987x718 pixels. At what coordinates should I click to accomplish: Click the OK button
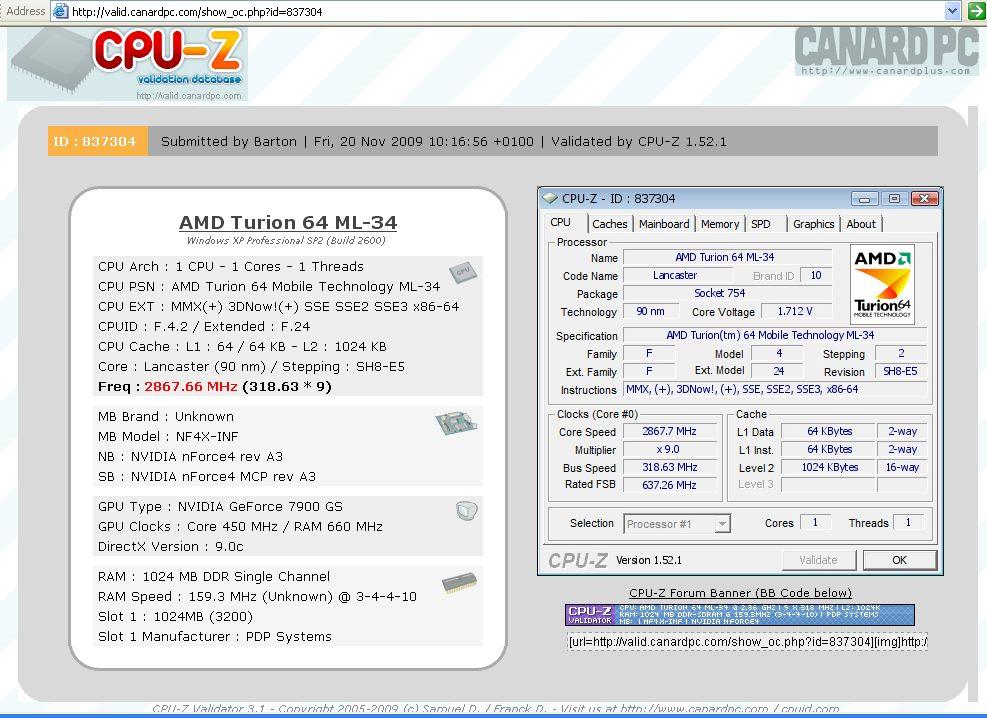pyautogui.click(x=900, y=560)
